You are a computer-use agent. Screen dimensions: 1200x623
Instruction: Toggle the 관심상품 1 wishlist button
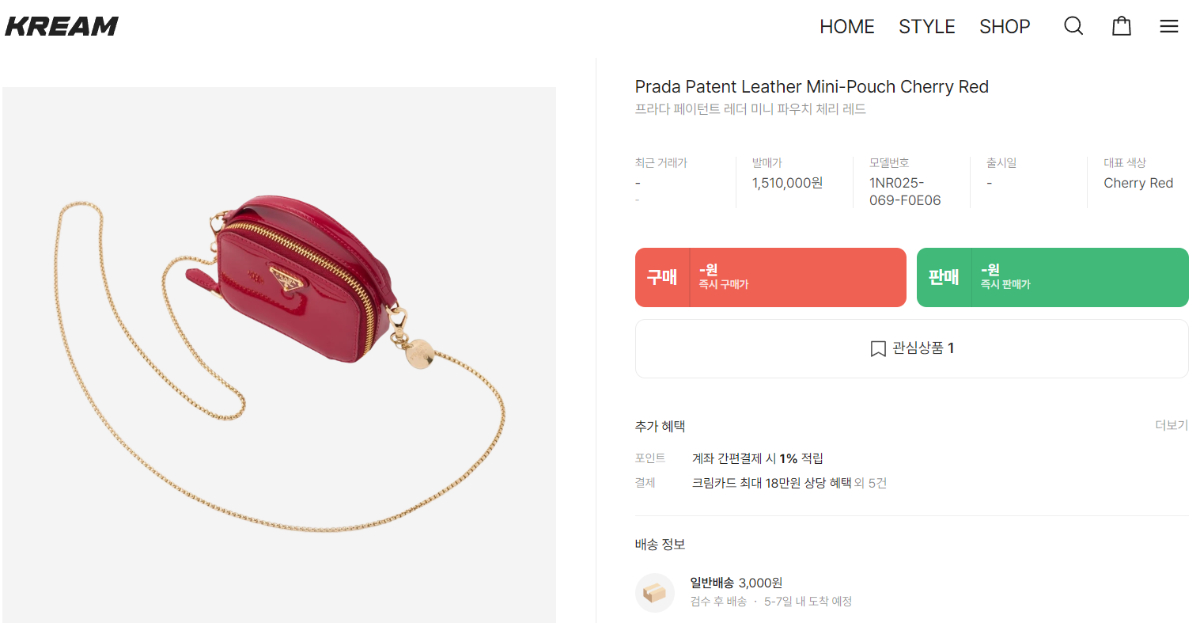tap(912, 349)
